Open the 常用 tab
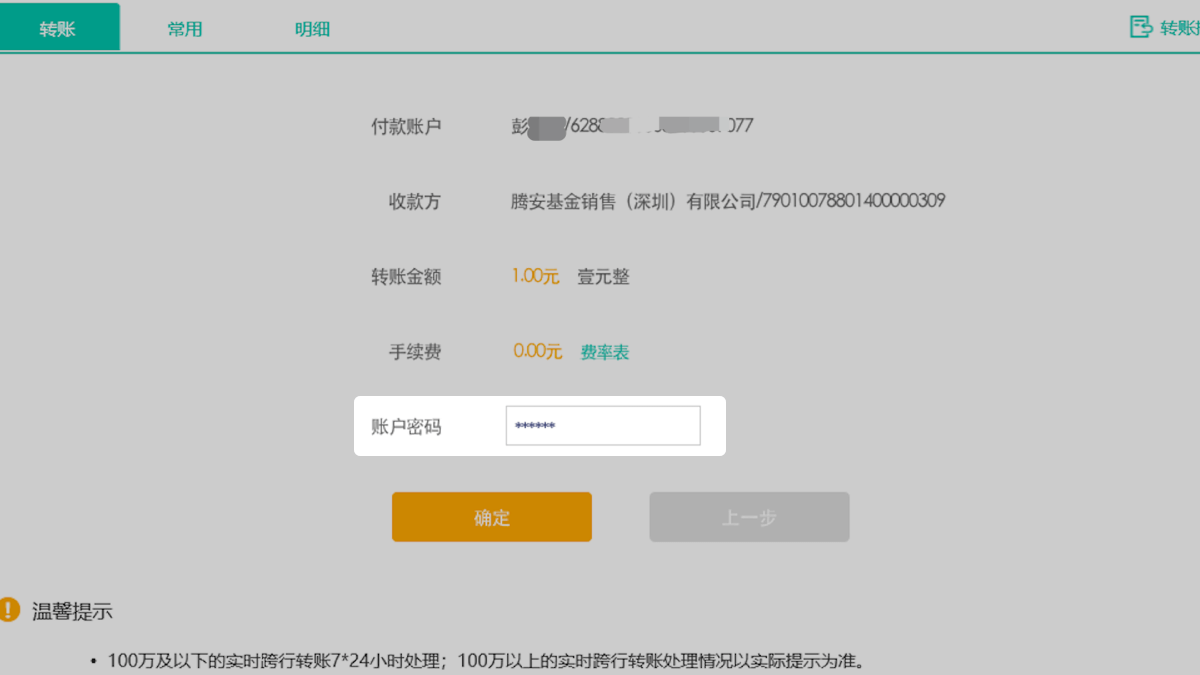 pos(185,29)
